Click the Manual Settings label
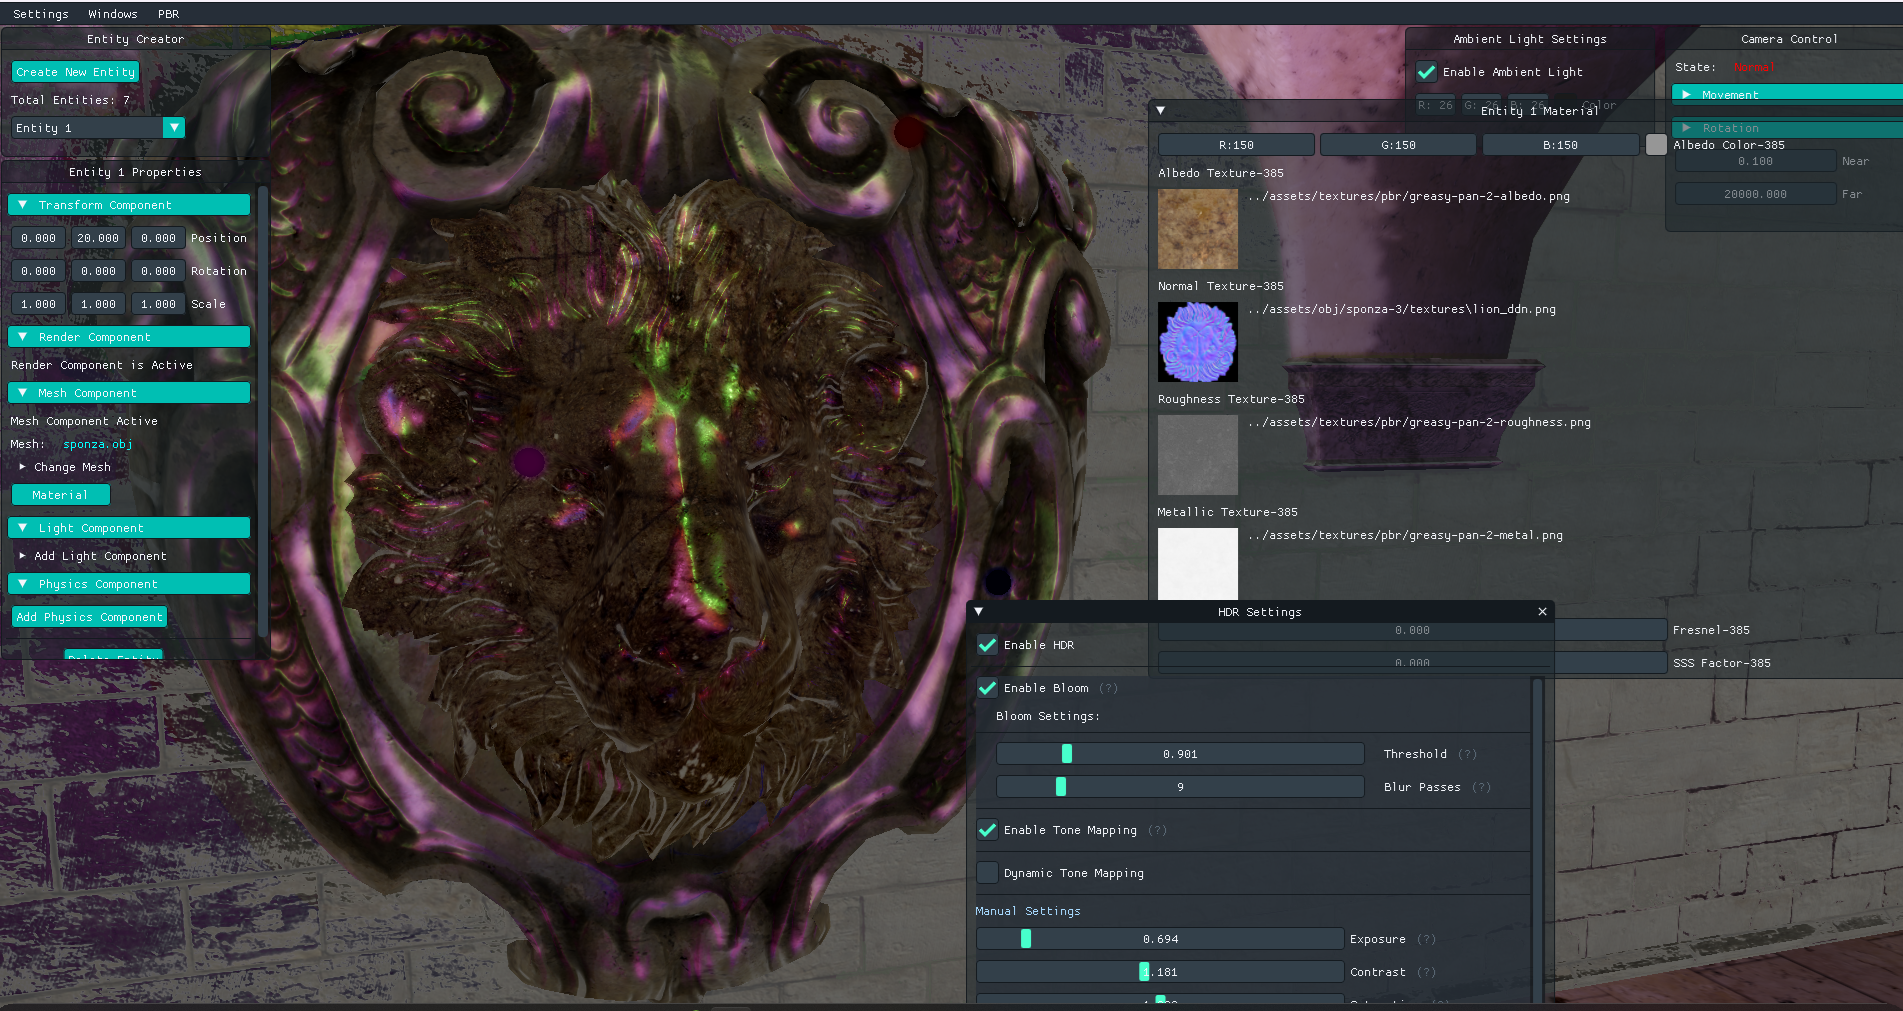This screenshot has height=1011, width=1903. [1028, 911]
